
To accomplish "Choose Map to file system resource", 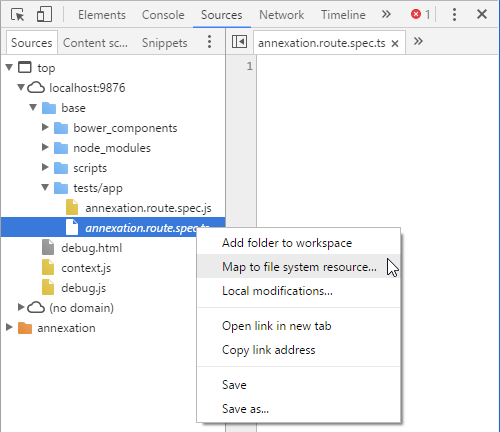I will 299,267.
